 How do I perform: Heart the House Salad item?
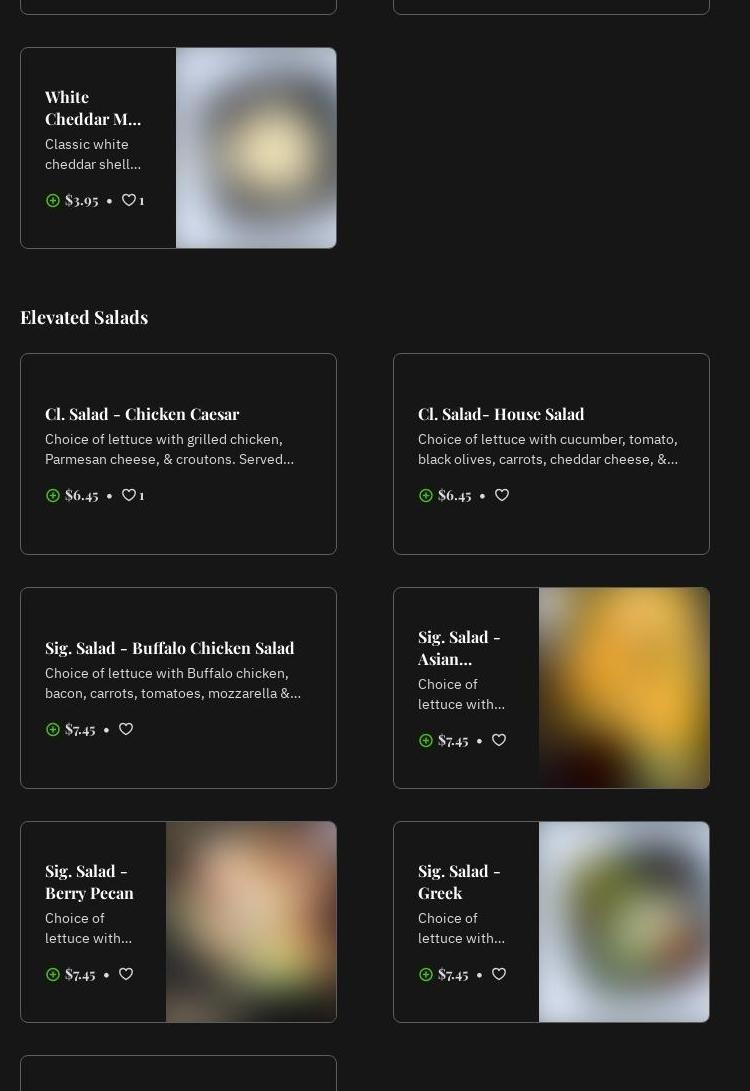tap(502, 495)
